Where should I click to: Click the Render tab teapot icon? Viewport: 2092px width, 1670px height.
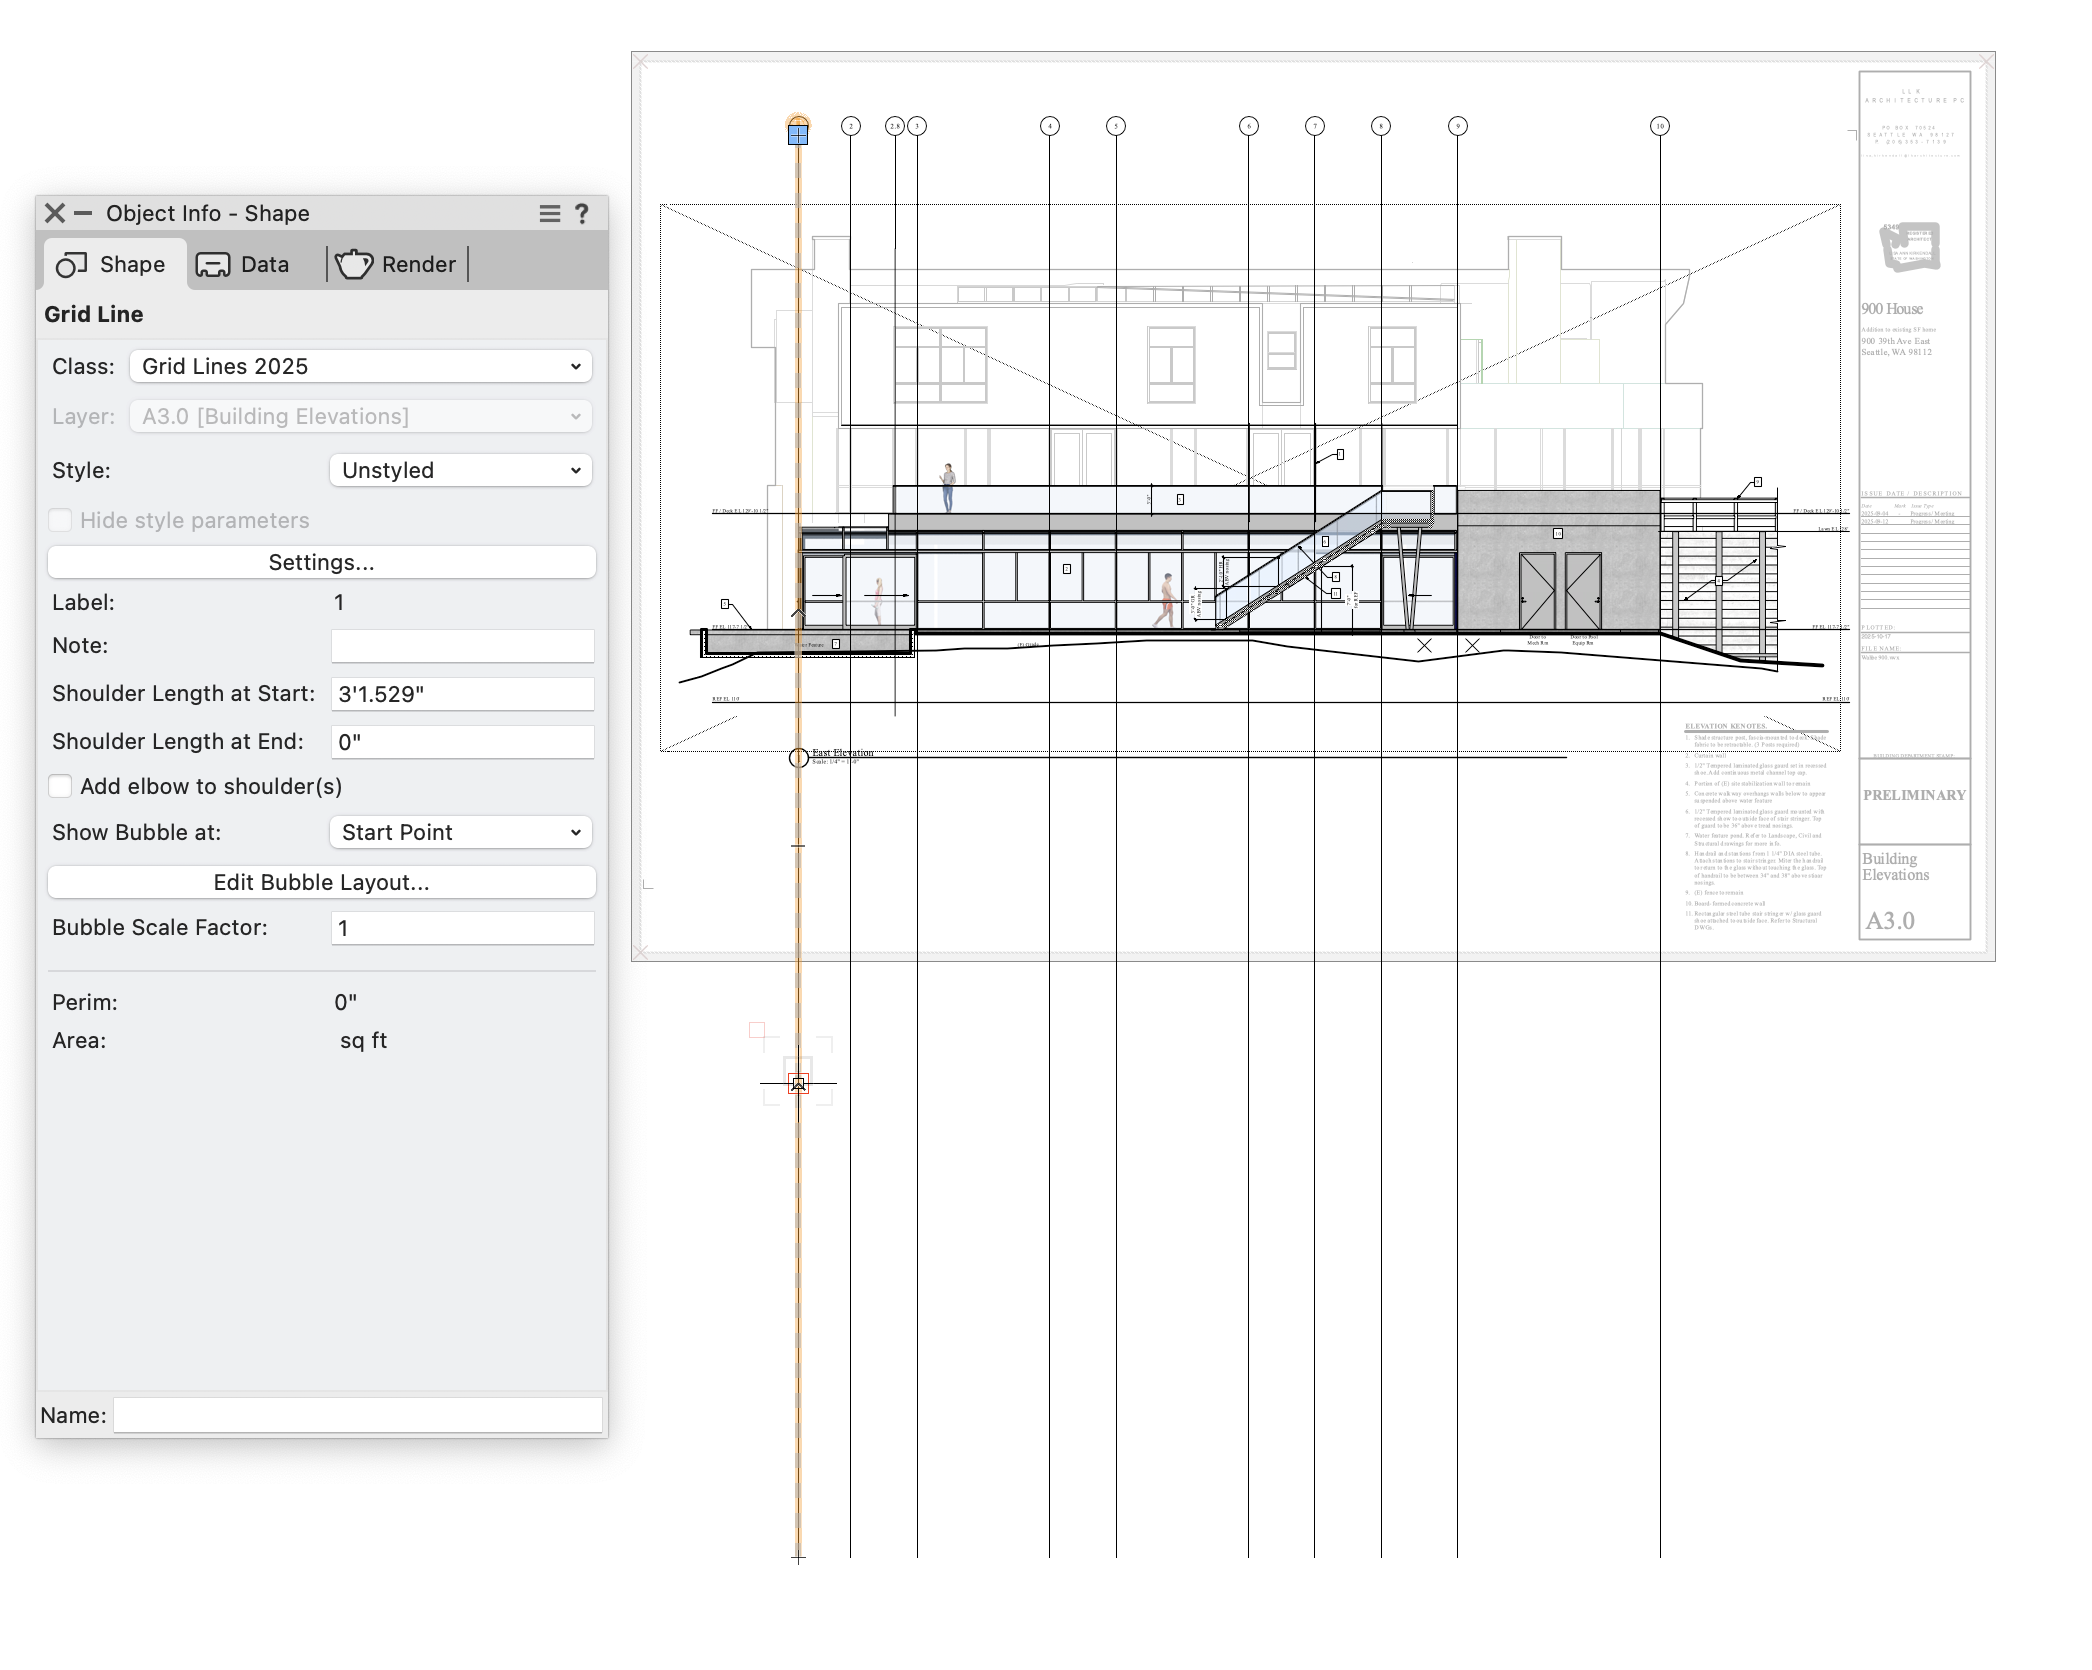[353, 265]
